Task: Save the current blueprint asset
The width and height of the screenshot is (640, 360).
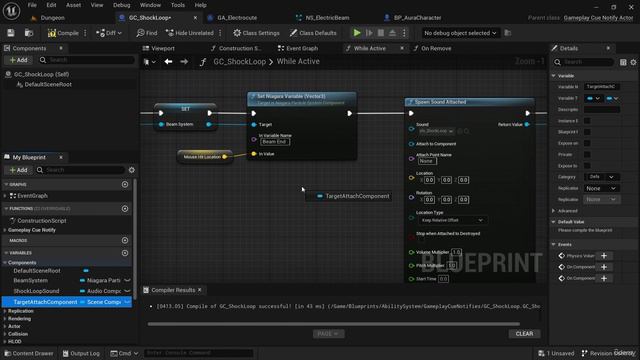Action: click(x=11, y=33)
